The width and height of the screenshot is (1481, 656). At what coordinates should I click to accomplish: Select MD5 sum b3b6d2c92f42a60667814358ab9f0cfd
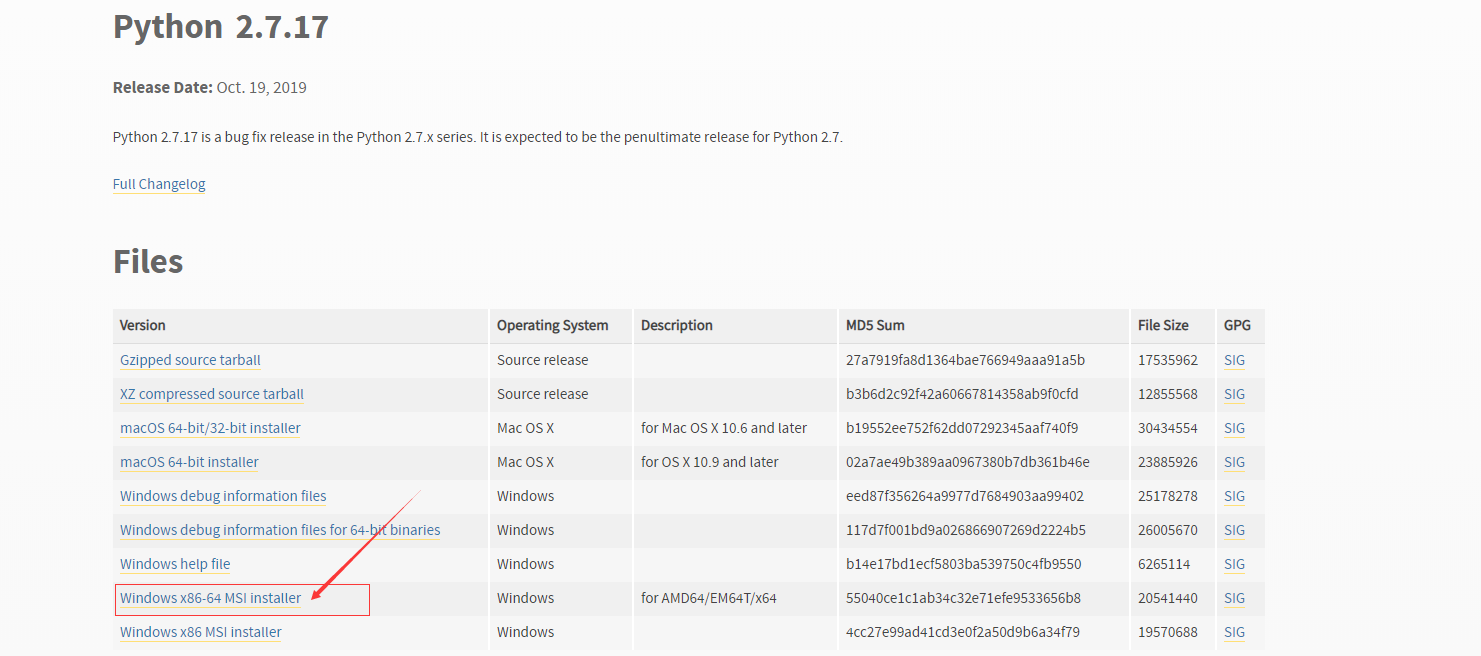pyautogui.click(x=962, y=394)
